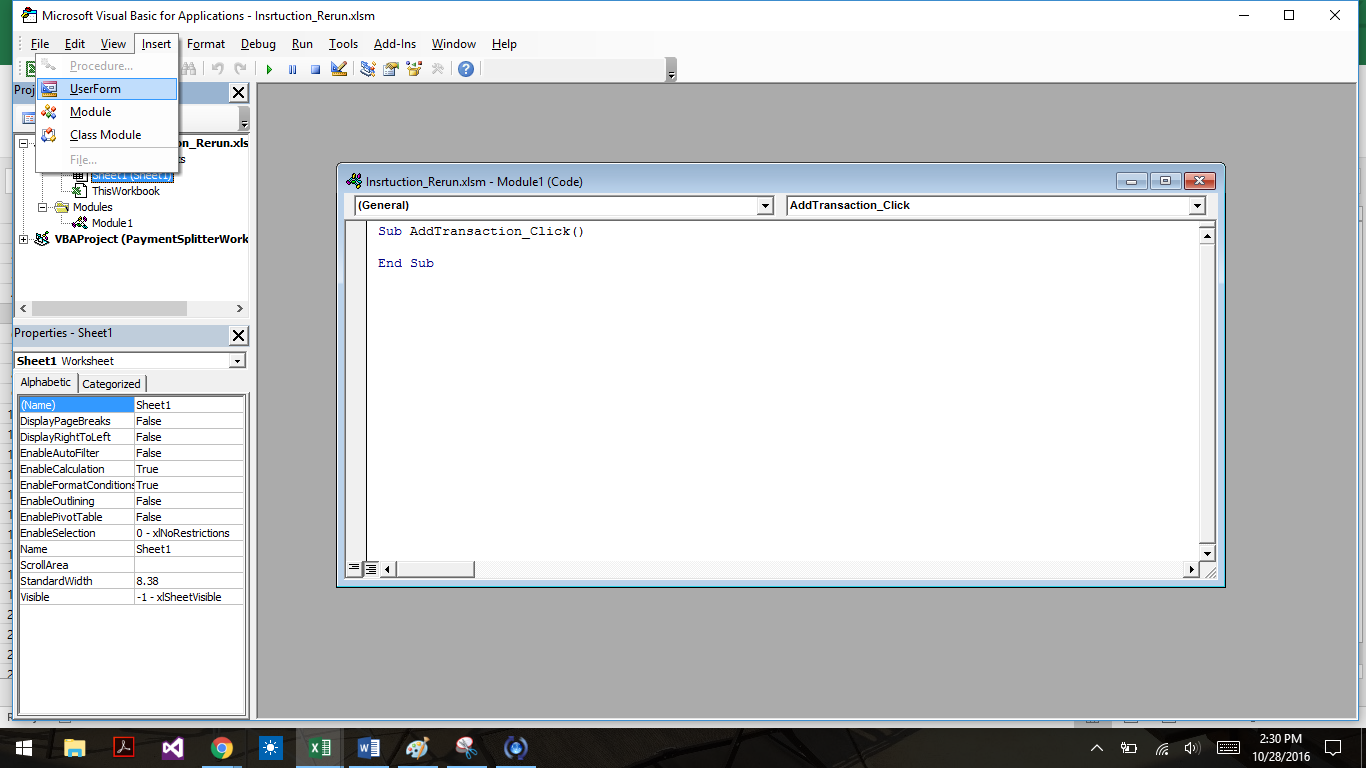
Task: Click the Redo arrow icon
Action: coord(240,69)
